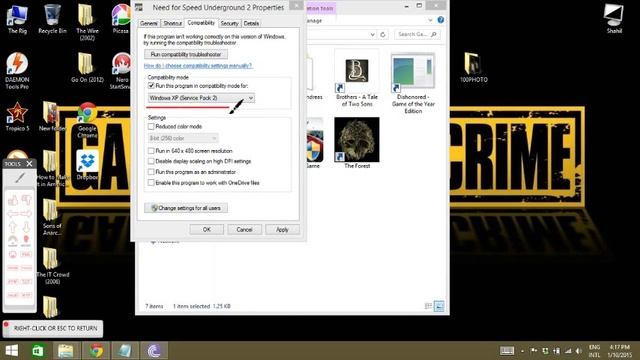Select The Forest shortcut in Explorer
The height and width of the screenshot is (360, 640).
click(x=357, y=143)
